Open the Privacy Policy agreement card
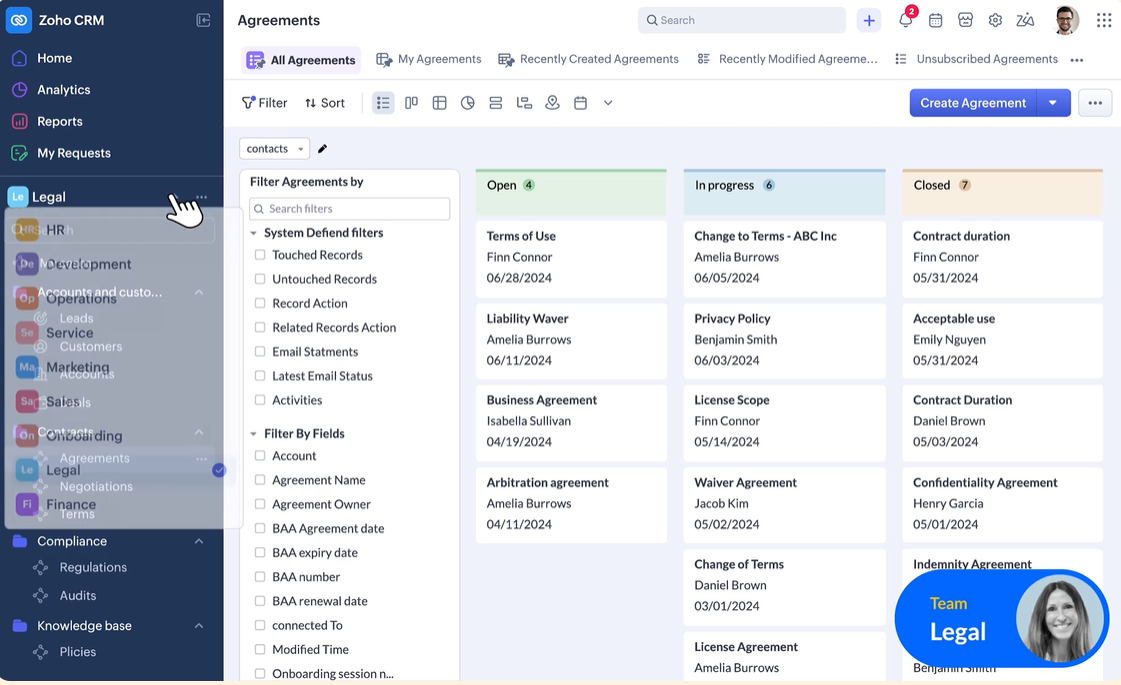 pos(784,340)
